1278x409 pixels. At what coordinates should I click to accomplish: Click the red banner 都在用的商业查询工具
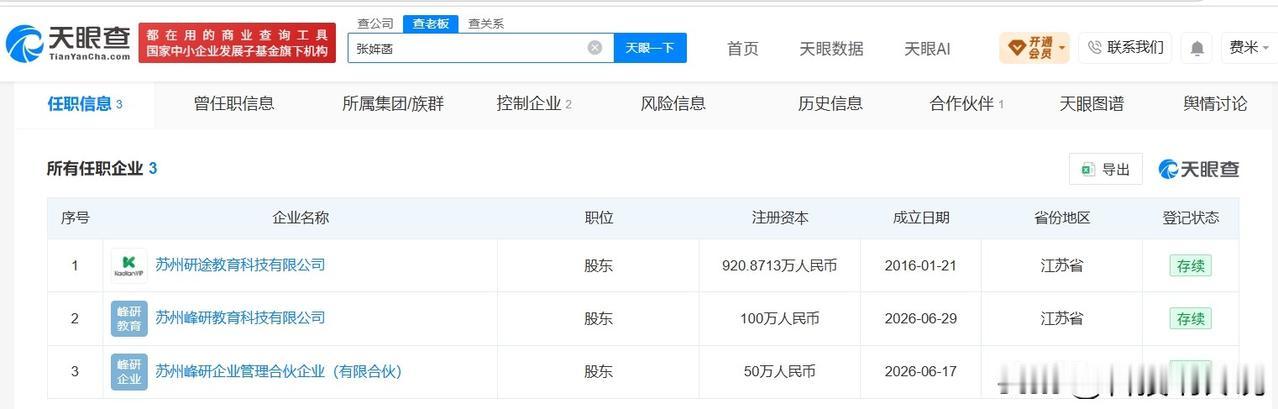coord(237,42)
